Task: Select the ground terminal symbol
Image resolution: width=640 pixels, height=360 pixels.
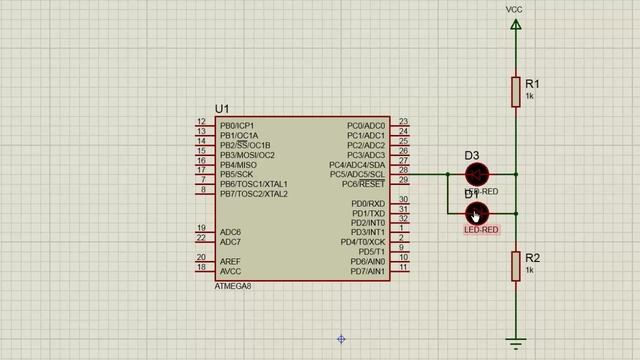Action: coord(516,344)
